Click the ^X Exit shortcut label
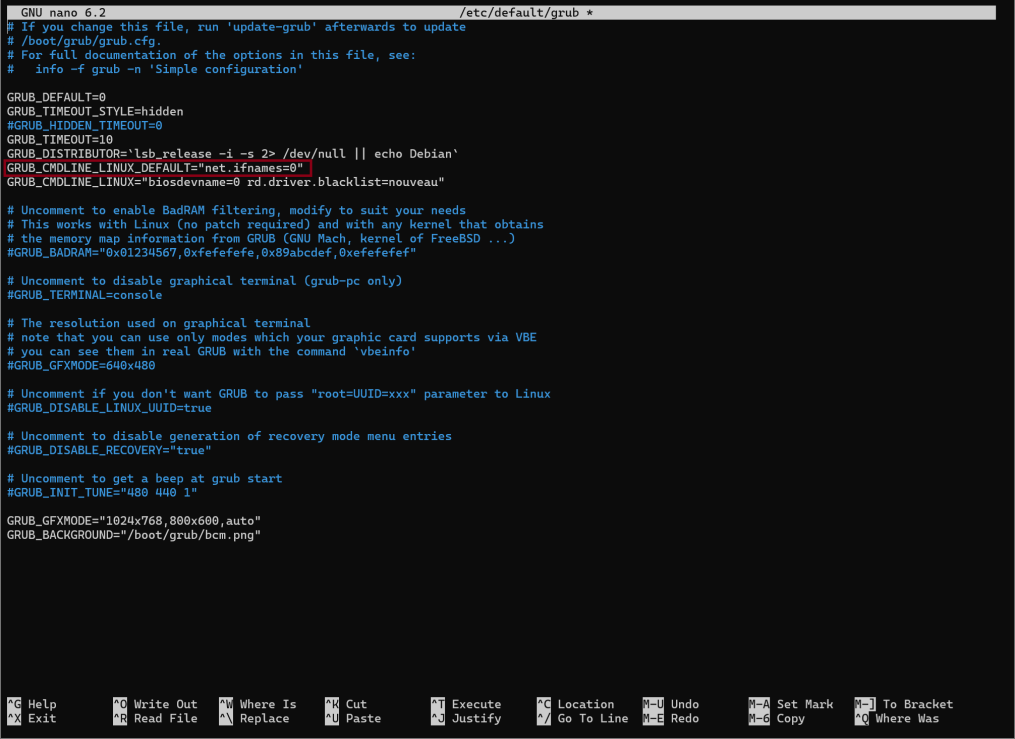This screenshot has height=739, width=1015. pos(32,718)
